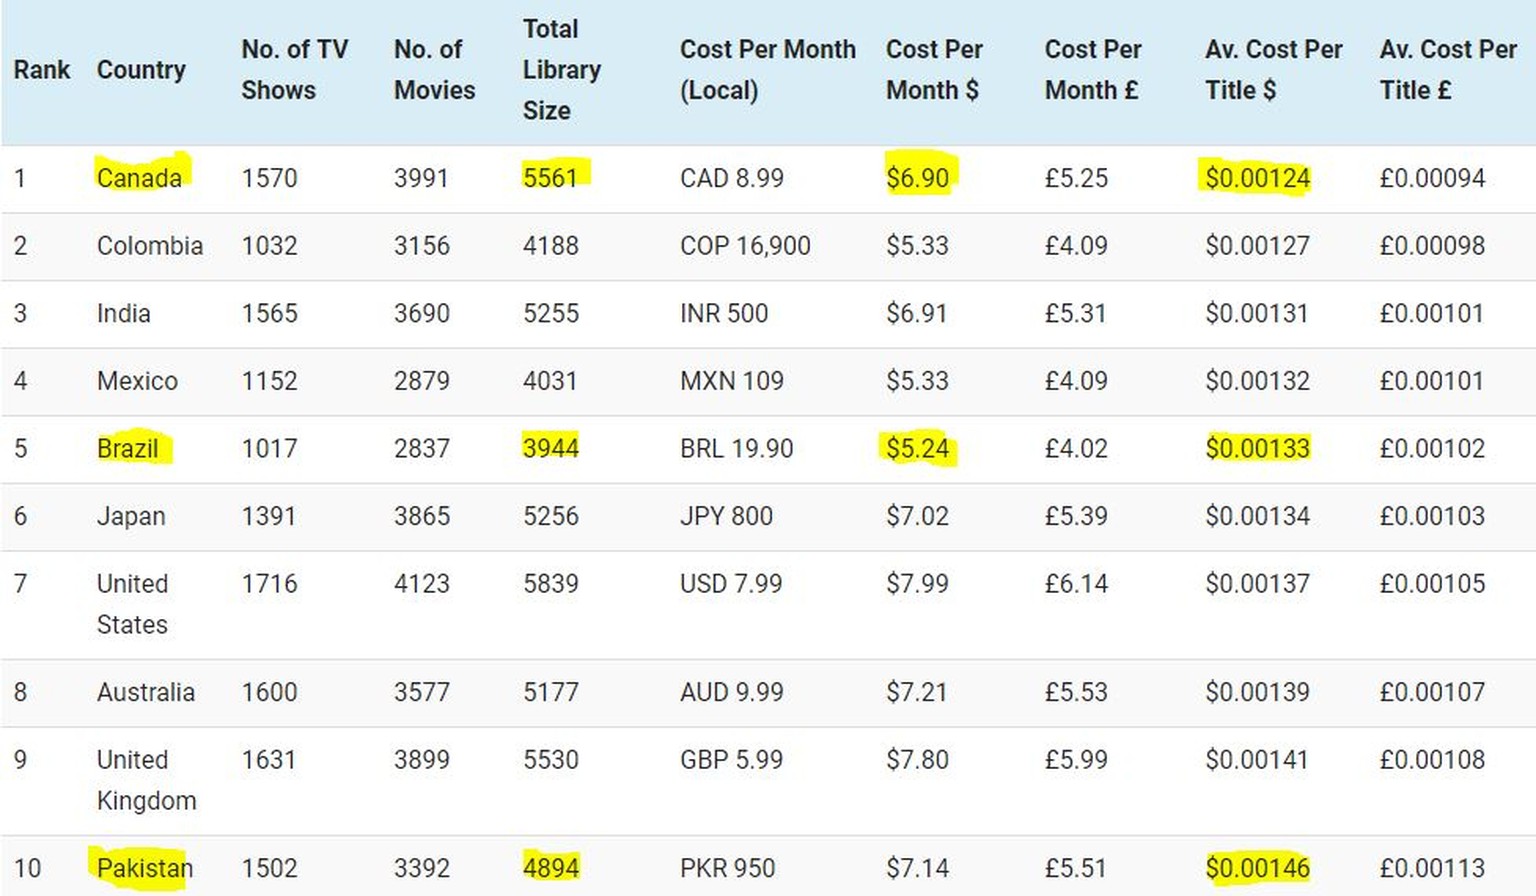Click the Rank column header
Image resolution: width=1536 pixels, height=896 pixels.
(42, 70)
